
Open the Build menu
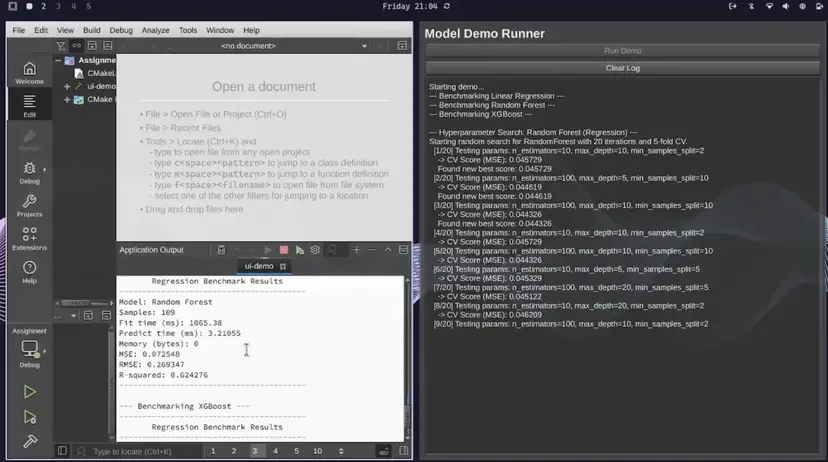point(91,30)
